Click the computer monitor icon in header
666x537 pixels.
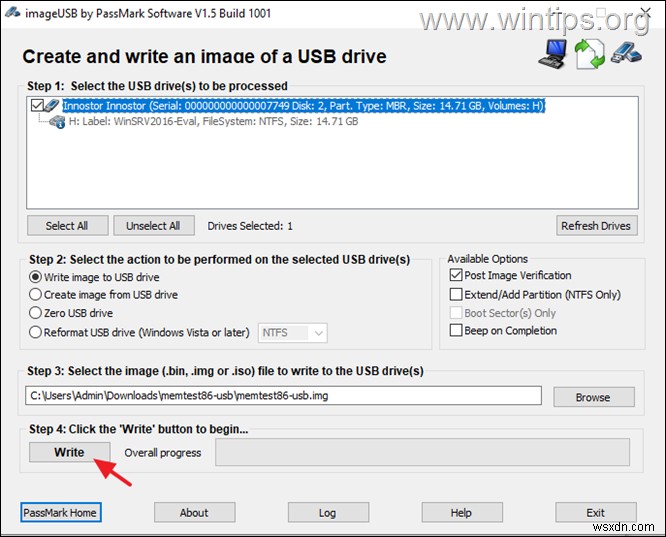coord(553,54)
